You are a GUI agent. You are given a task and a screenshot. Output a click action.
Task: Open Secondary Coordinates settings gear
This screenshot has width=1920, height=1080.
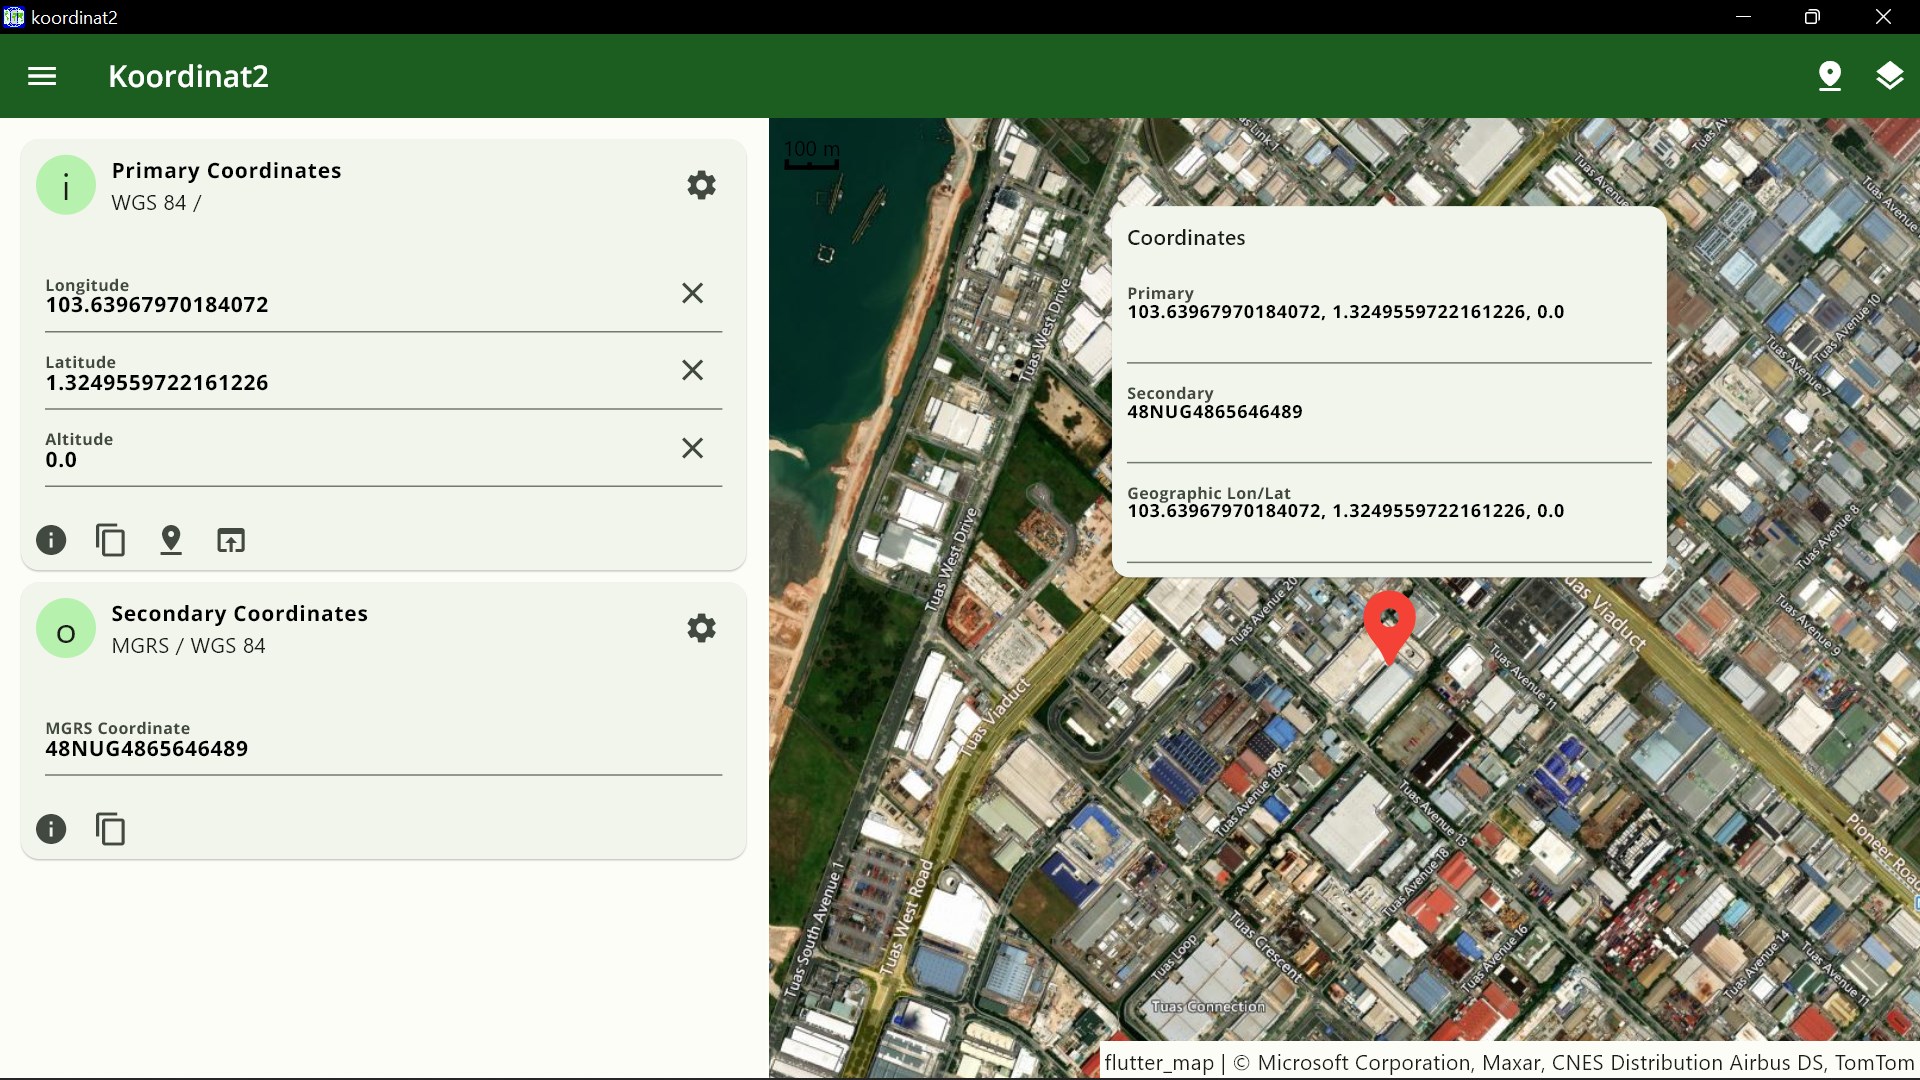pos(701,628)
